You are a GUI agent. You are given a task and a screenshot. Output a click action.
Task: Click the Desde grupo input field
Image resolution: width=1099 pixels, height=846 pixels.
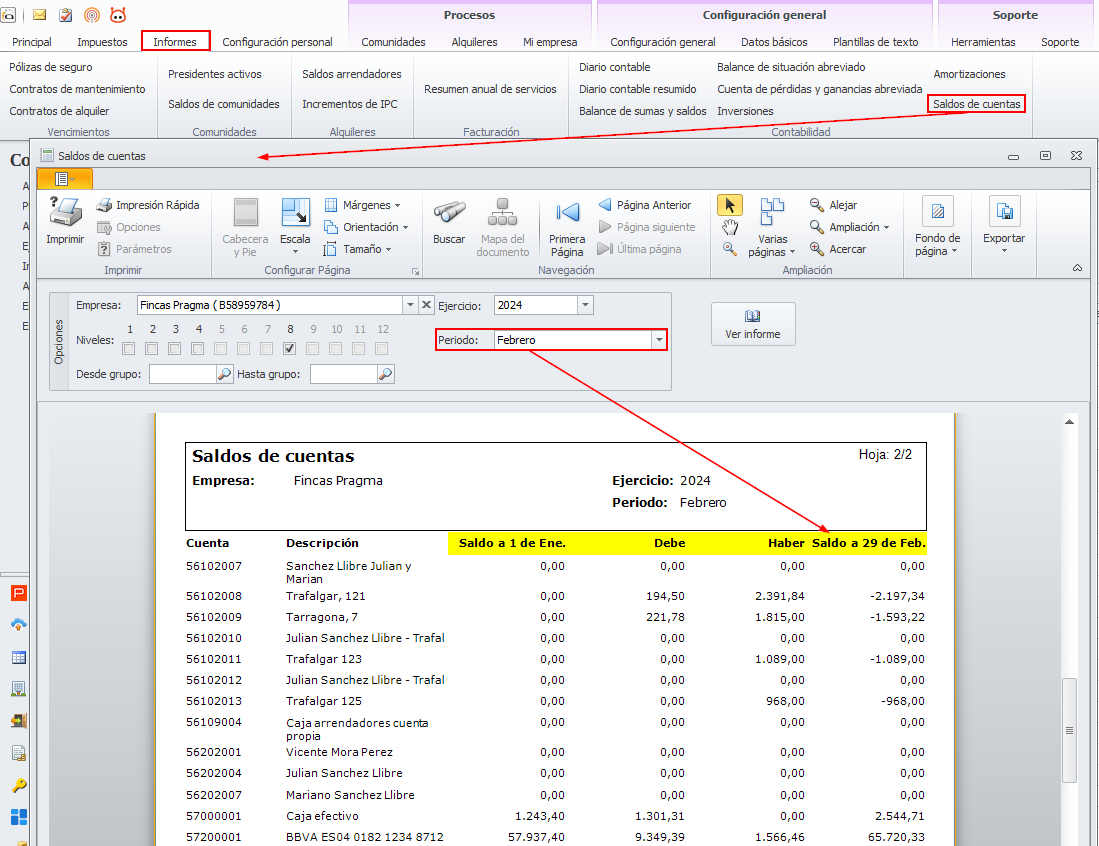click(x=183, y=374)
